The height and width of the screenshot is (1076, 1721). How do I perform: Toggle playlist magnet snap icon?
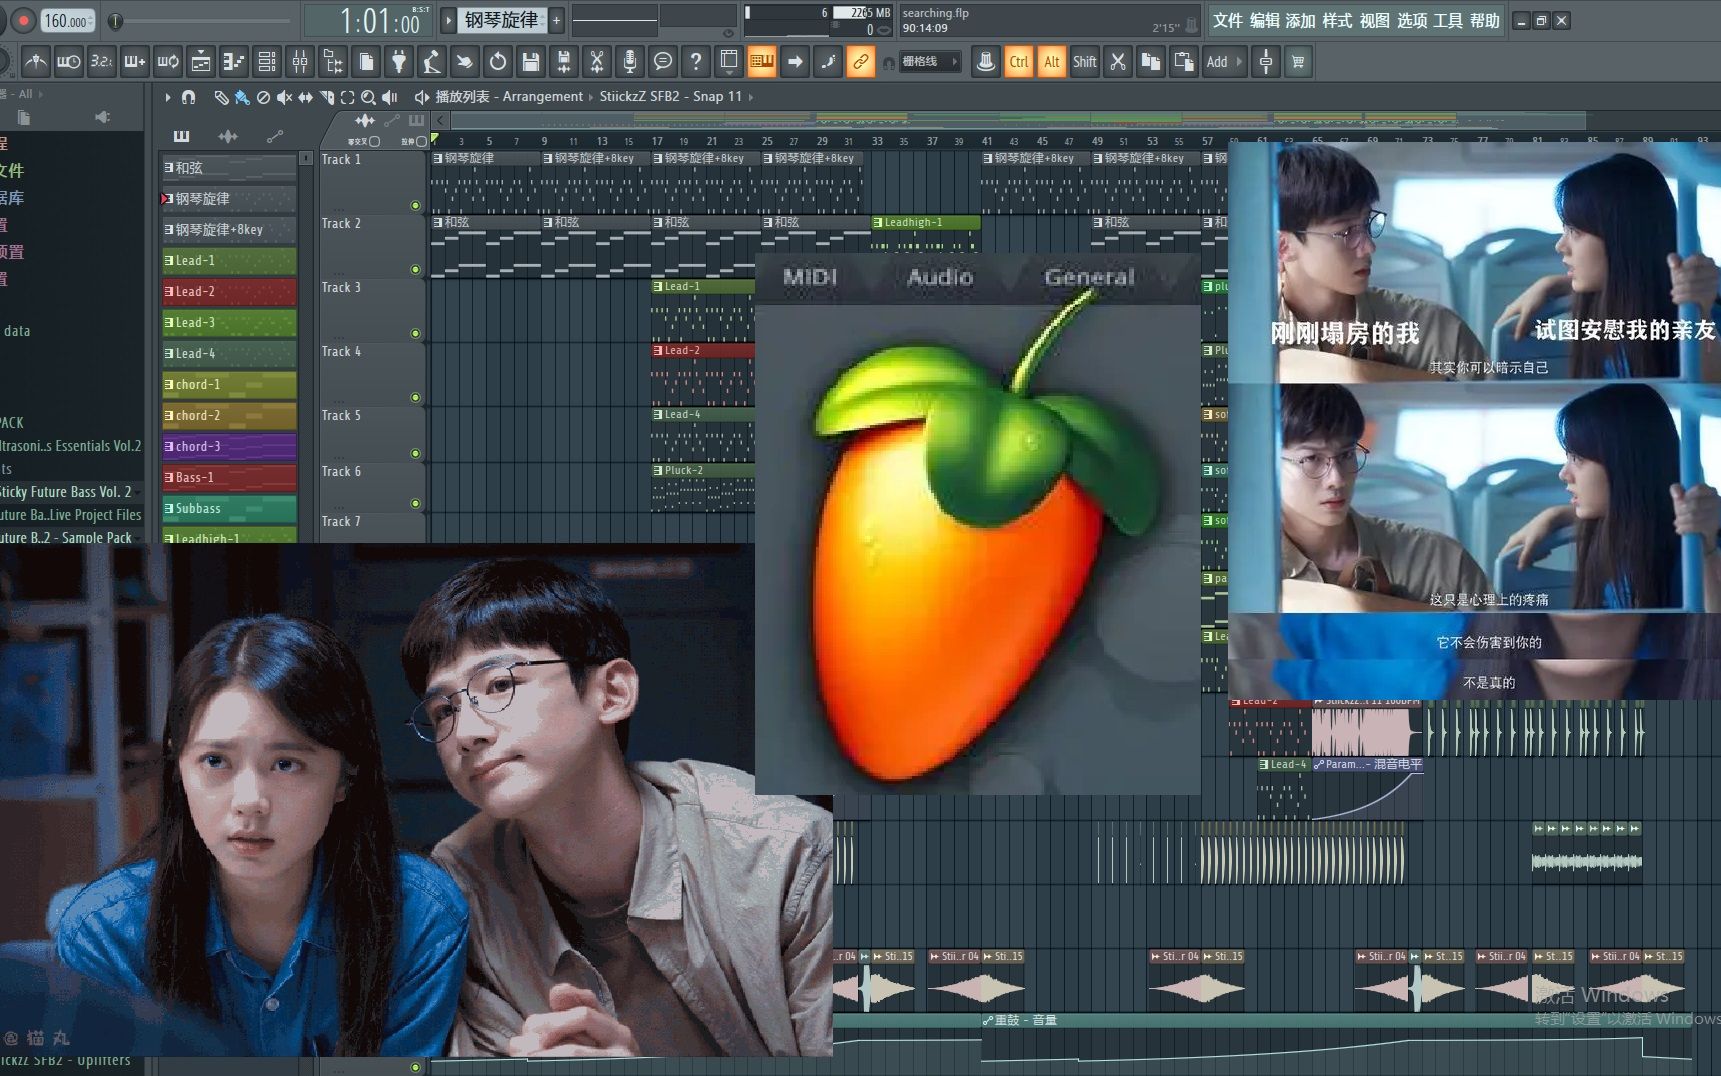point(188,97)
